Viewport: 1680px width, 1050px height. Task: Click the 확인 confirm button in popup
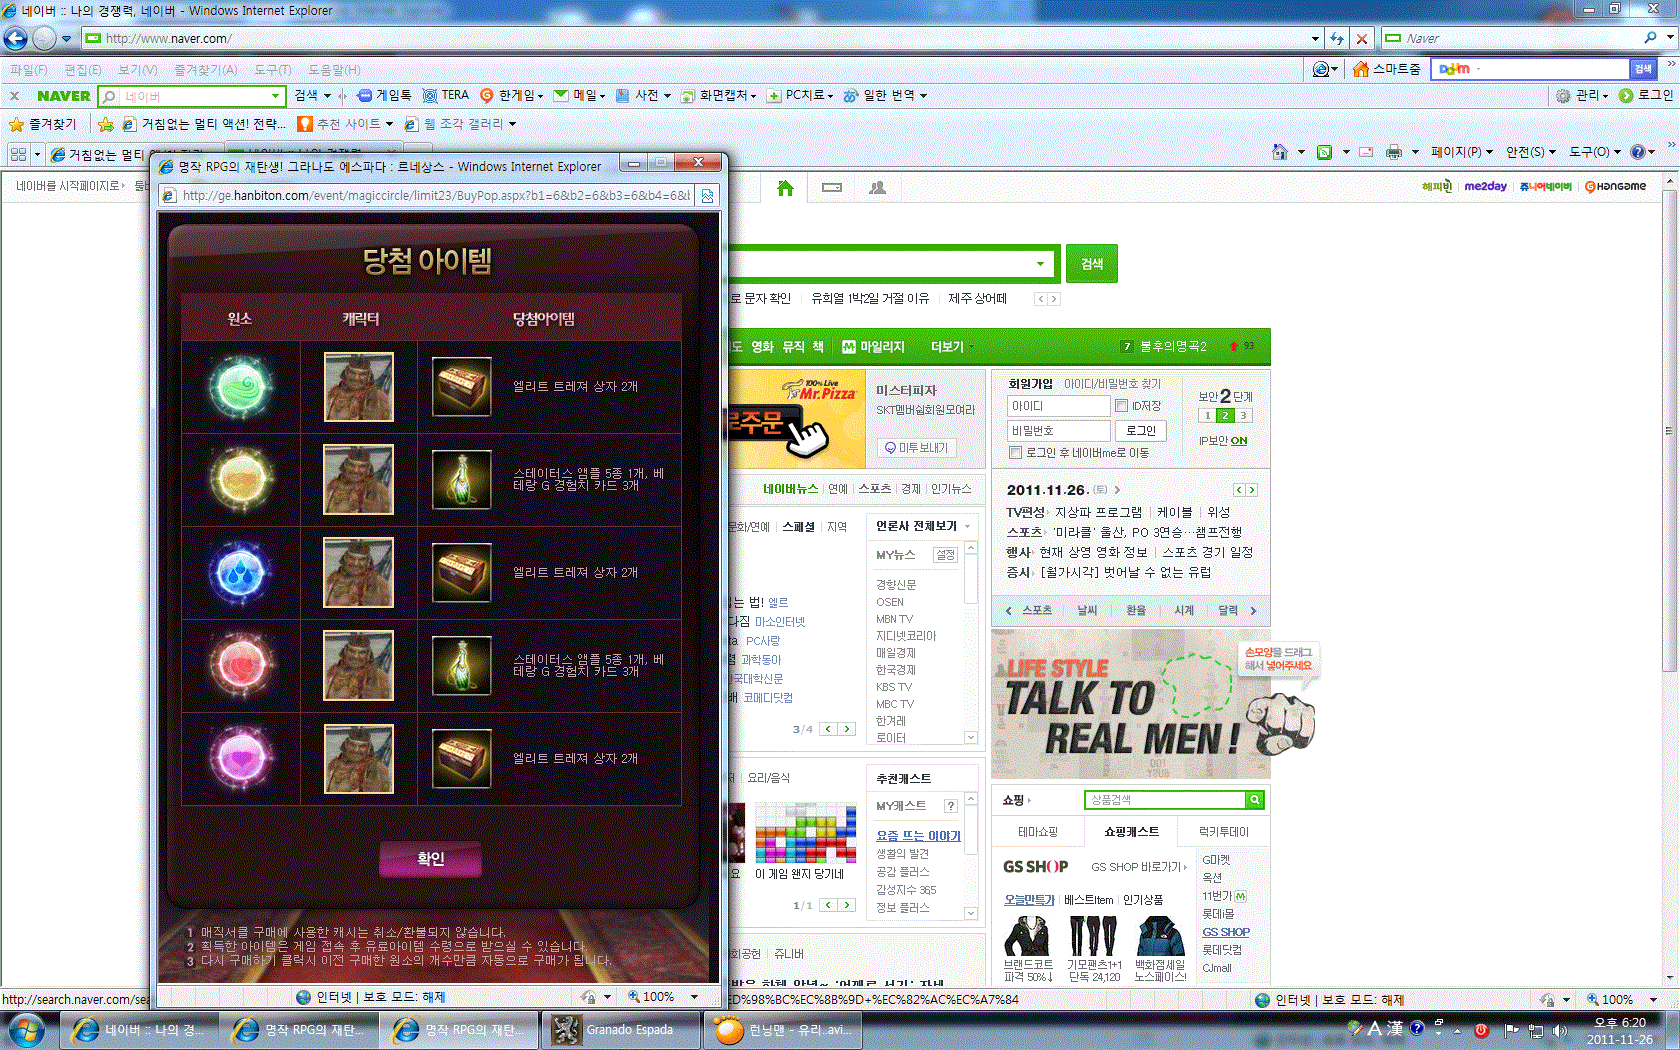coord(430,859)
